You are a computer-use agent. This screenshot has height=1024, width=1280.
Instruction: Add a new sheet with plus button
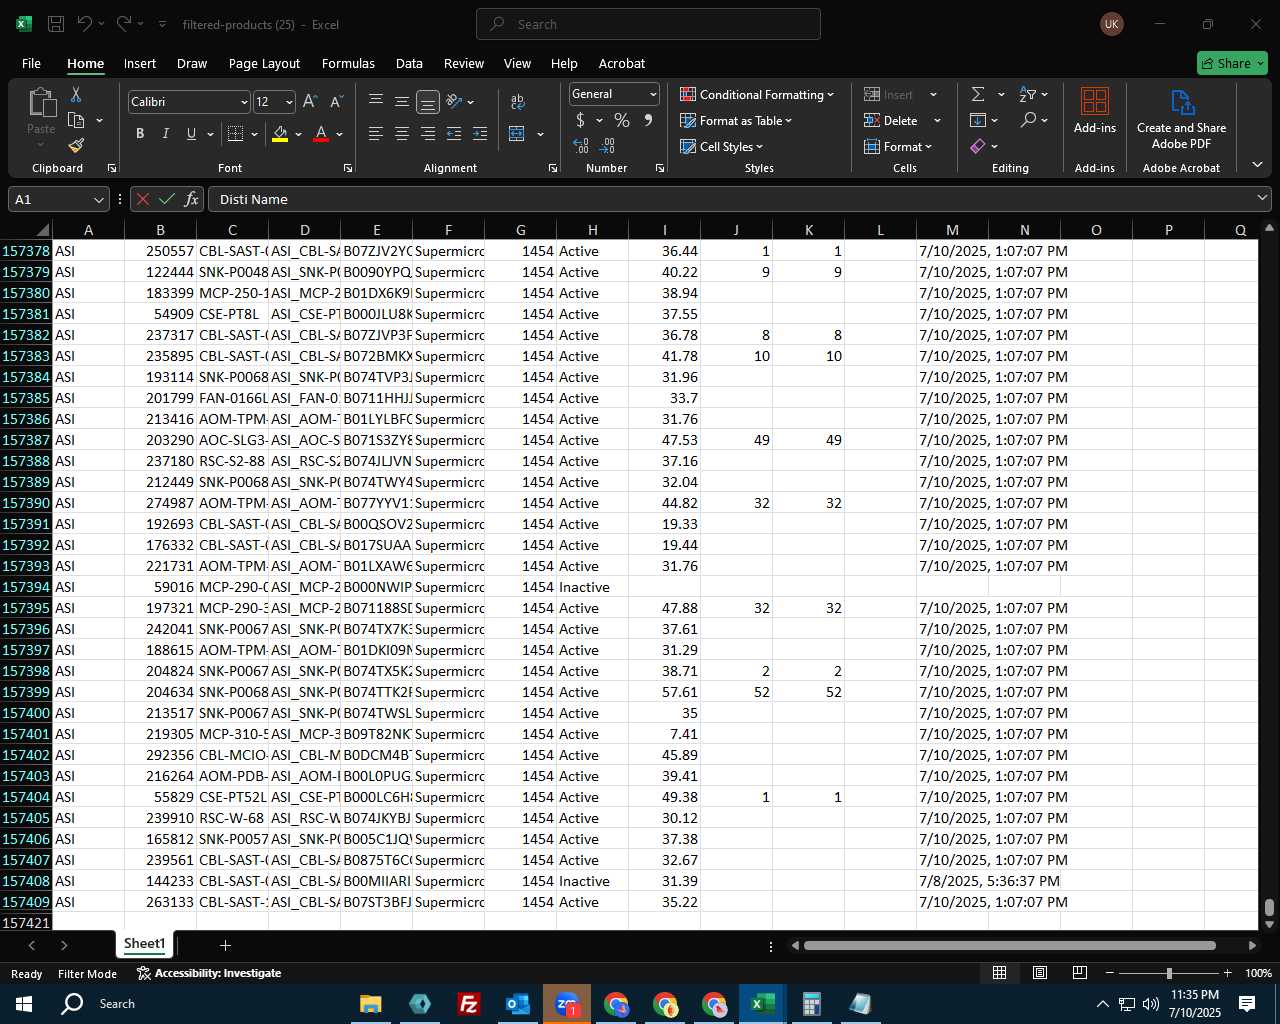pyautogui.click(x=225, y=945)
